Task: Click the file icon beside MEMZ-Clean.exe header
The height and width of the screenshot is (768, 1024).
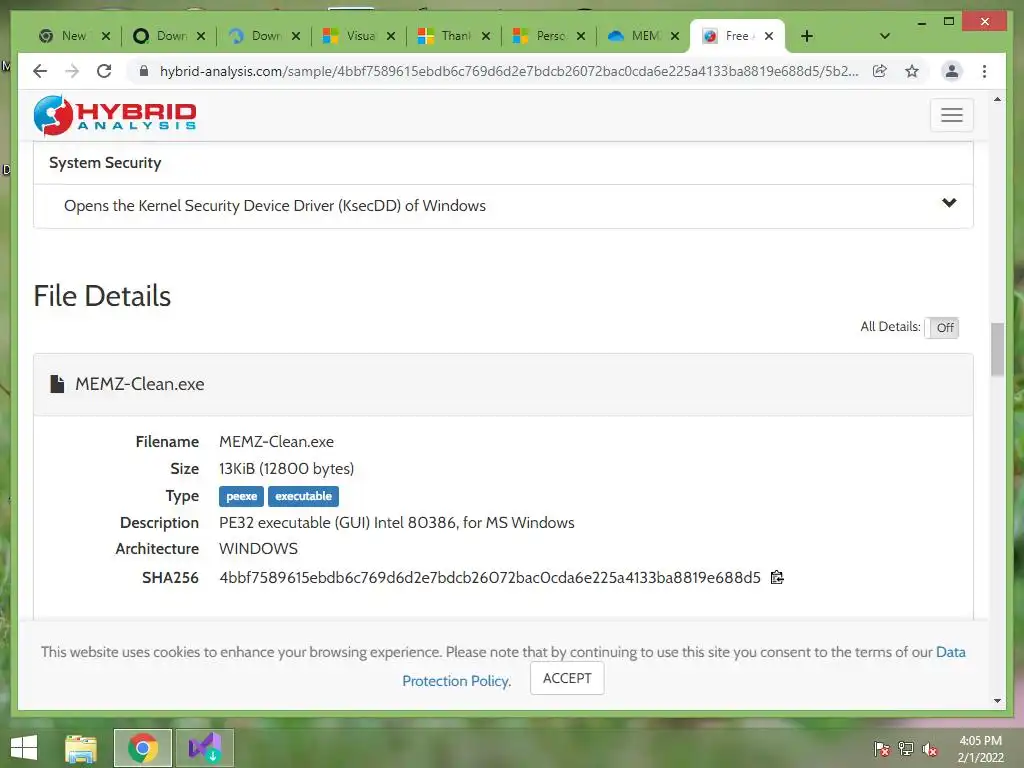Action: click(x=57, y=384)
